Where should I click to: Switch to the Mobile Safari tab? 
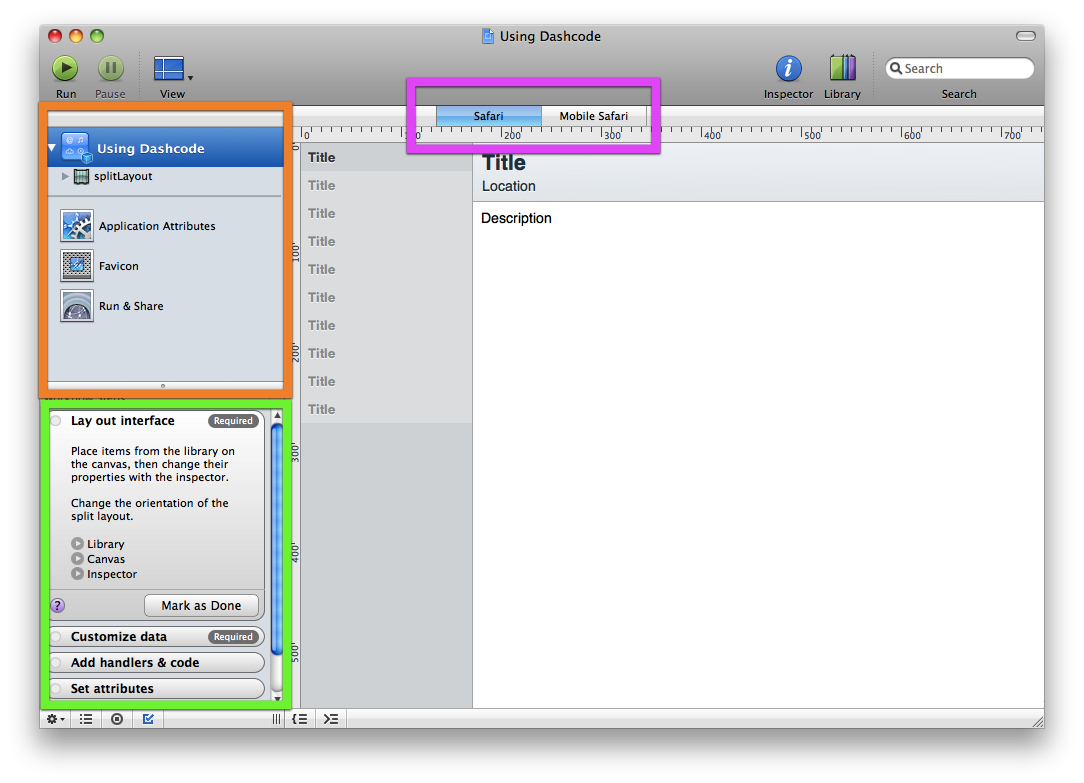[594, 116]
